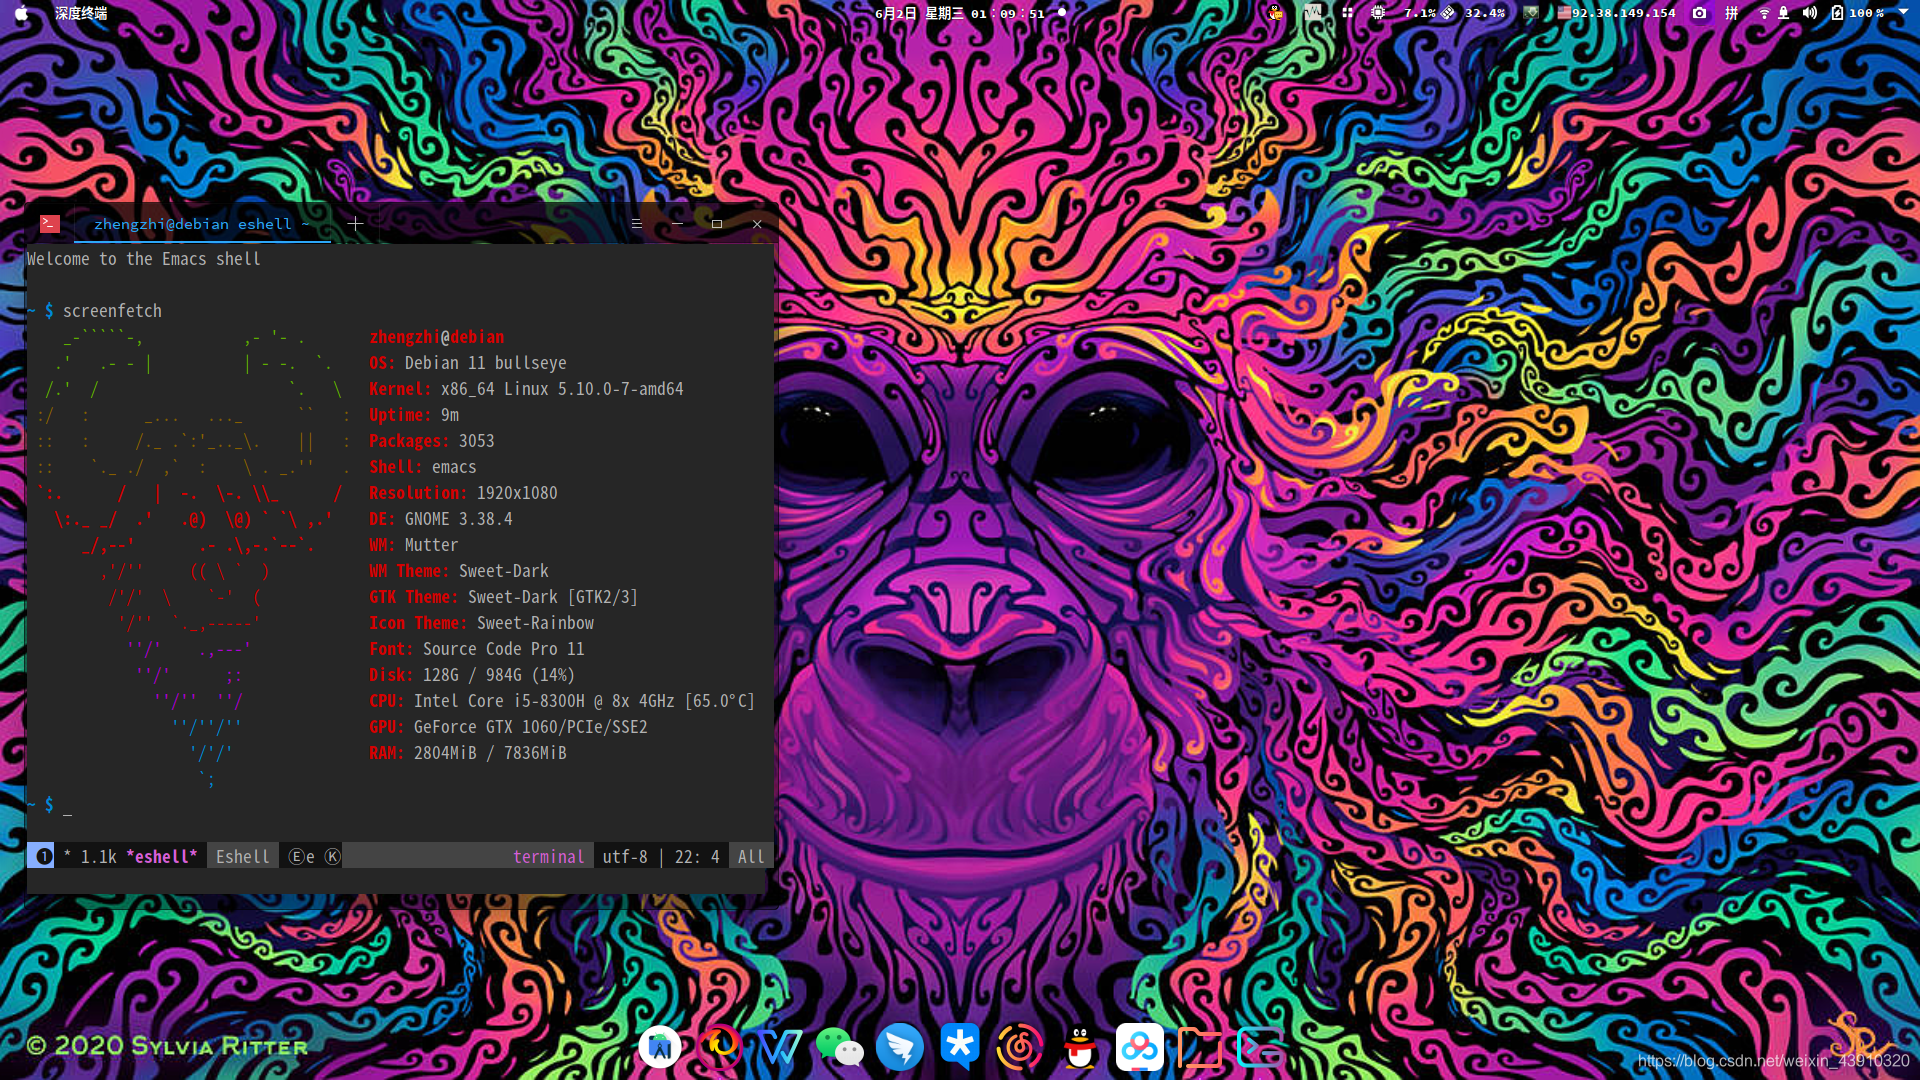This screenshot has height=1080, width=1920.
Task: Open WeChat from the dock
Action: [839, 1047]
